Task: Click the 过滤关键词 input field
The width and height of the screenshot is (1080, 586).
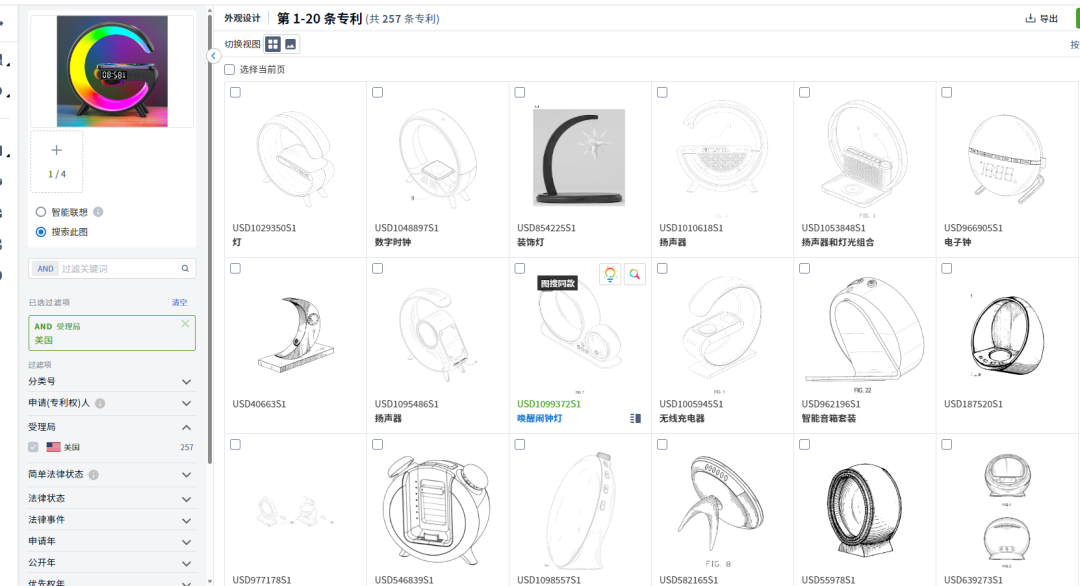Action: [118, 269]
